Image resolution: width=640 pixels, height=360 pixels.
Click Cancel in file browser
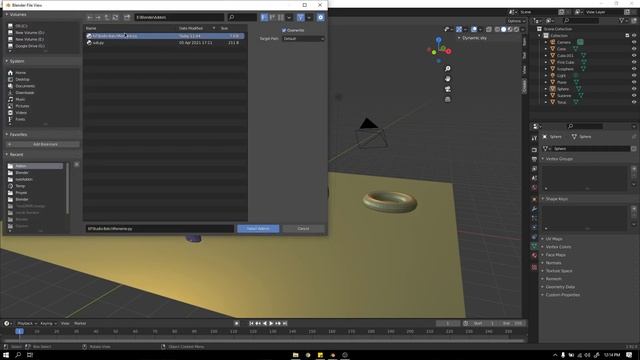coord(303,229)
